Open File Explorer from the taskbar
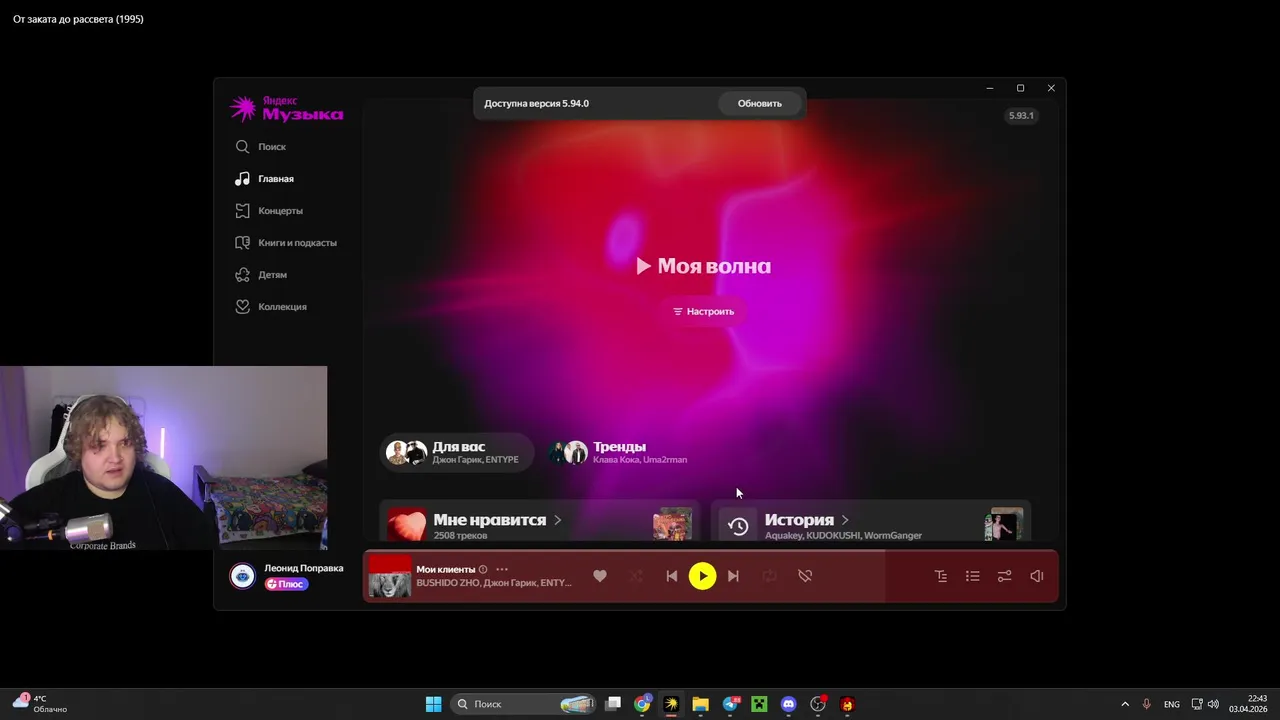Screen dimensions: 1280x720 click(x=700, y=704)
